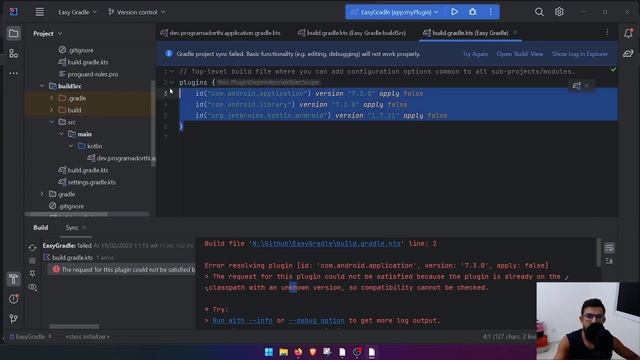Image resolution: width=640 pixels, height=360 pixels.
Task: Open the Notifications bell icon
Action: tap(628, 33)
